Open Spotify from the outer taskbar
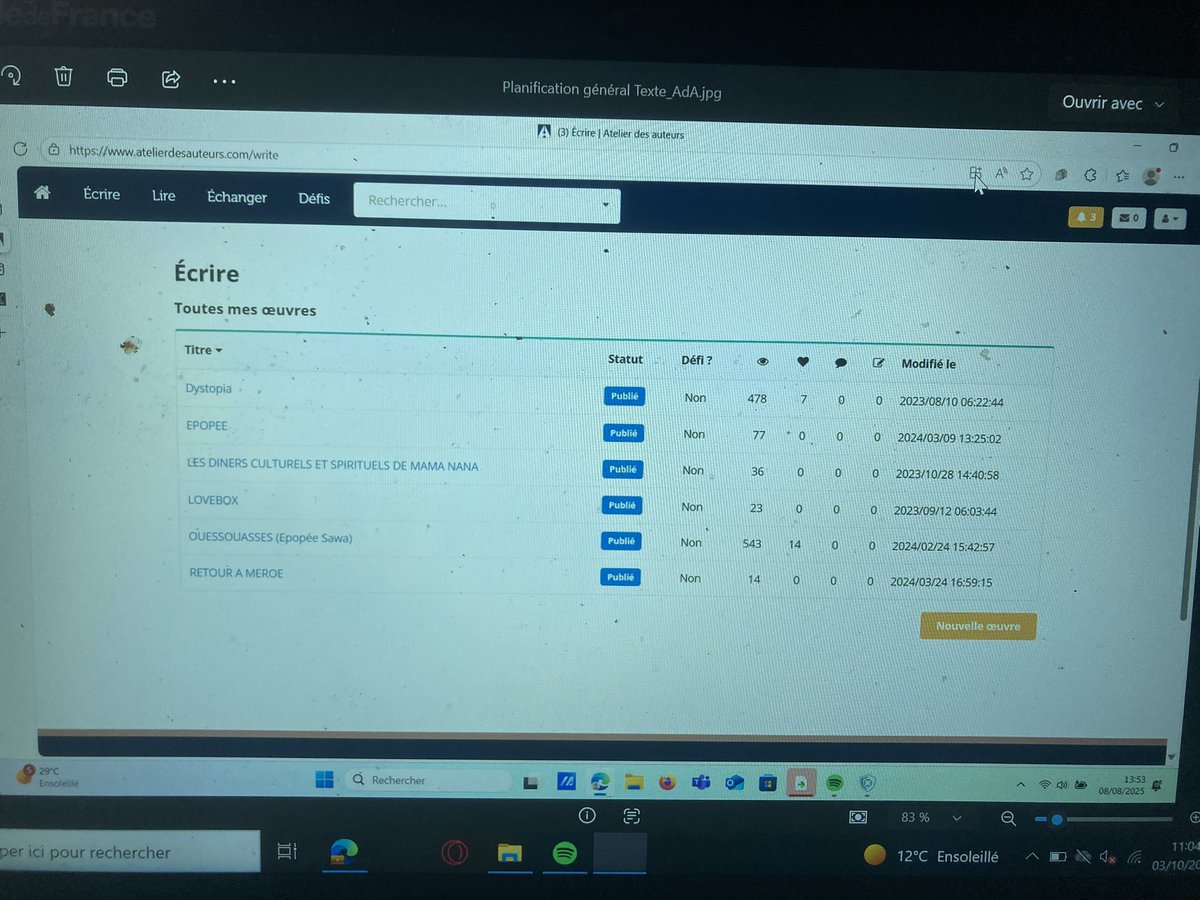 pos(565,854)
